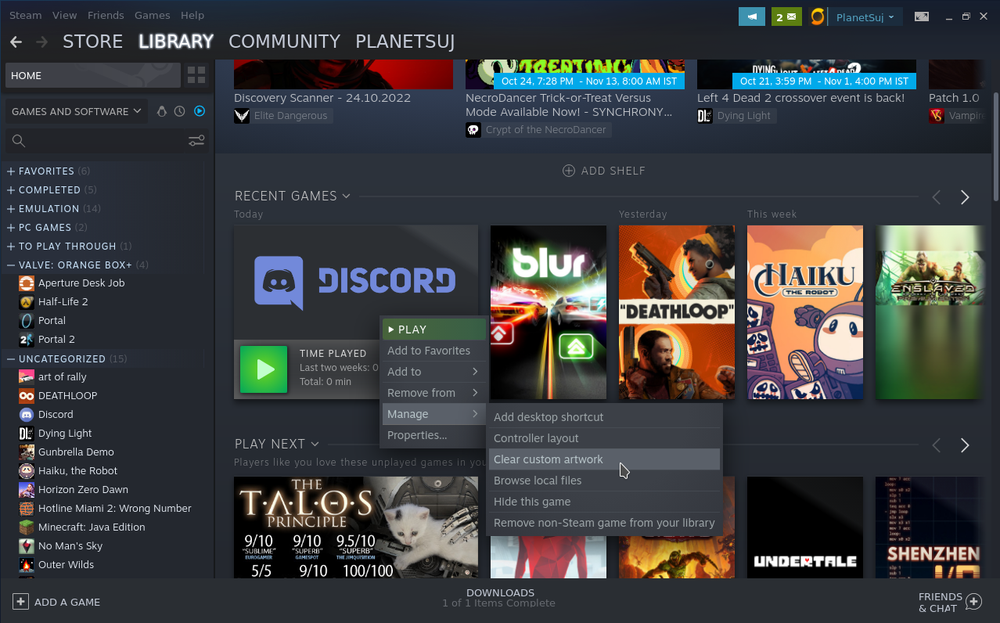Open advanced search filter options icon
Image resolution: width=1000 pixels, height=623 pixels.
[x=196, y=140]
